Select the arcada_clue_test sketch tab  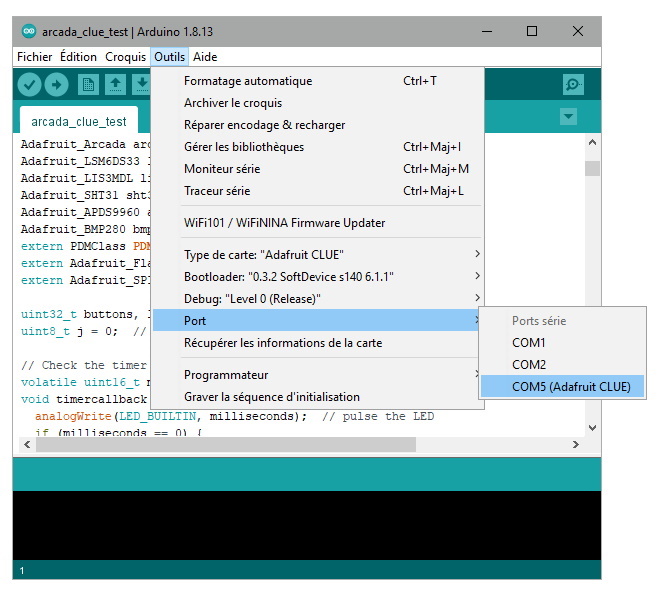click(x=79, y=121)
